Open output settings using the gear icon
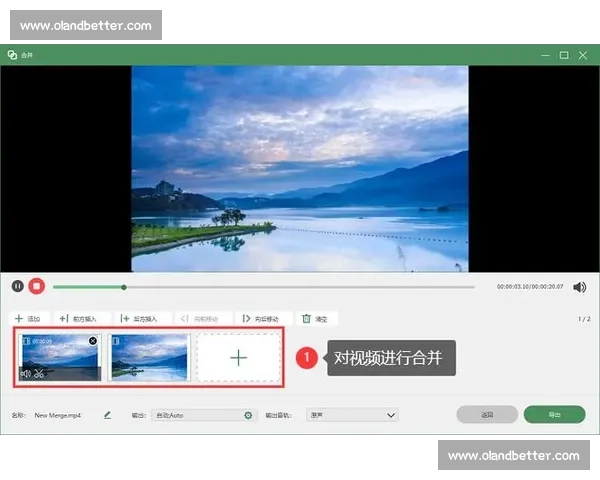 tap(248, 414)
